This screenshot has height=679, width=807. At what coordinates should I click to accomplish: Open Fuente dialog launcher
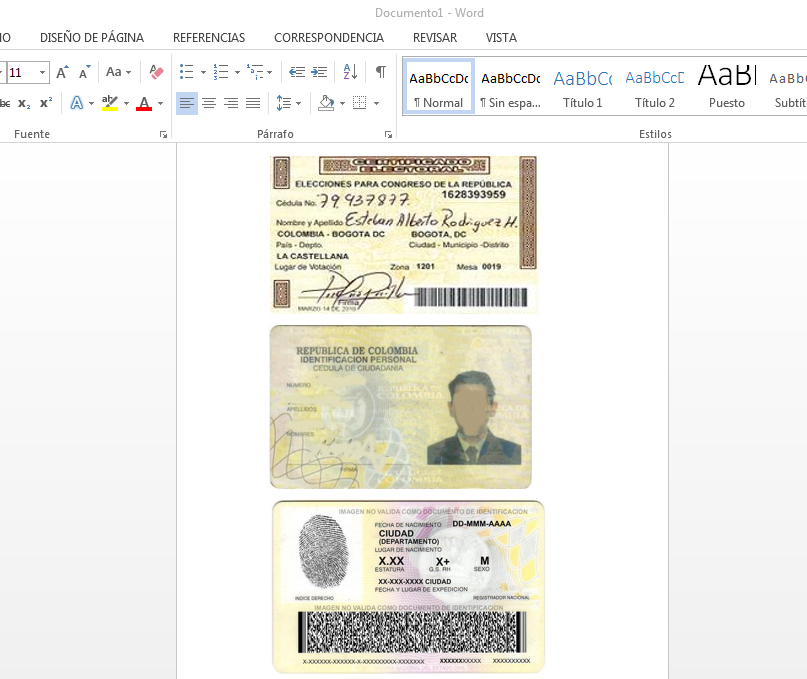point(163,134)
